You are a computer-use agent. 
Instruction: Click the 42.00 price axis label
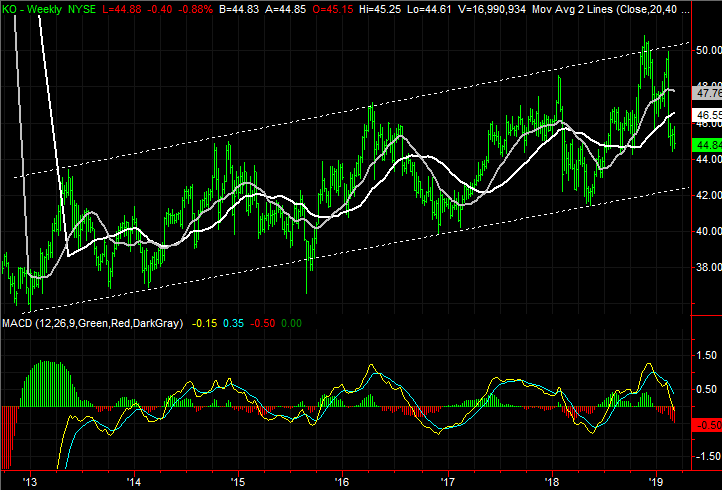(708, 195)
